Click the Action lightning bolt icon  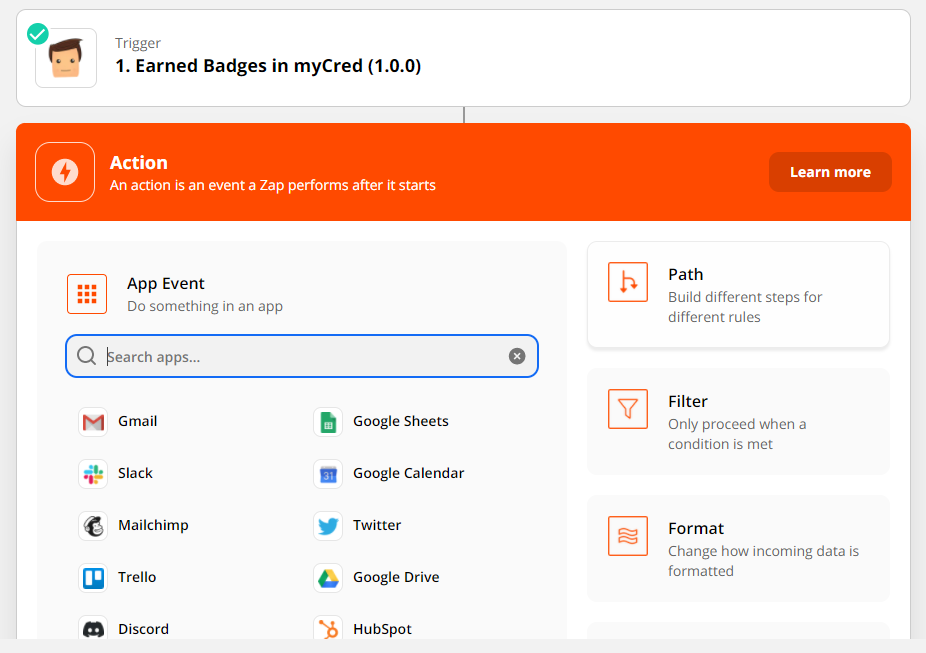[x=65, y=172]
